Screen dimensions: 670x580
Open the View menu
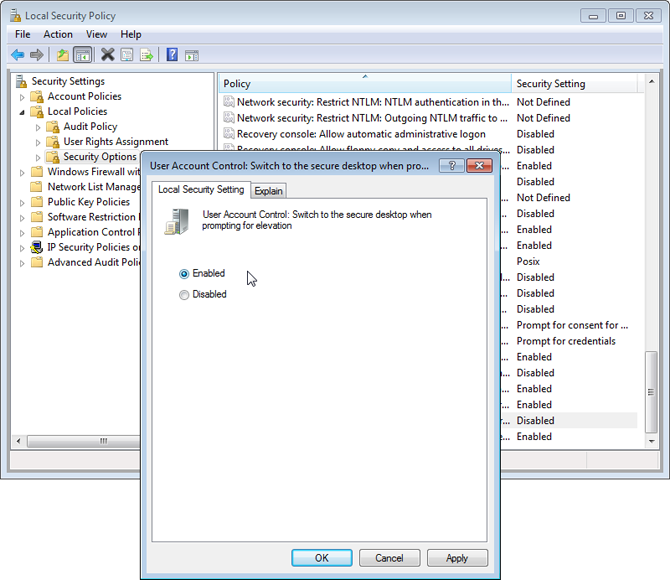[97, 34]
